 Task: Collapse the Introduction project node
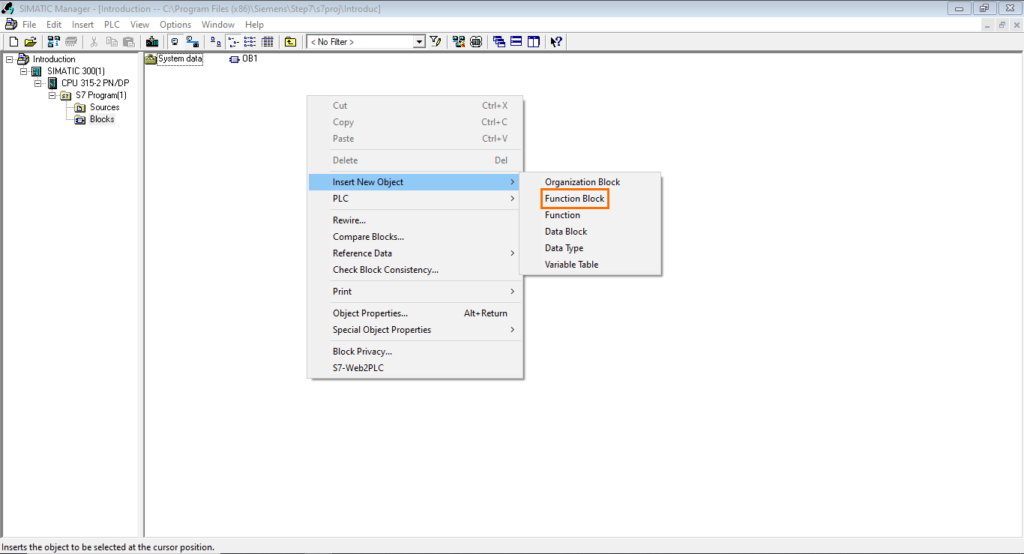pos(9,59)
